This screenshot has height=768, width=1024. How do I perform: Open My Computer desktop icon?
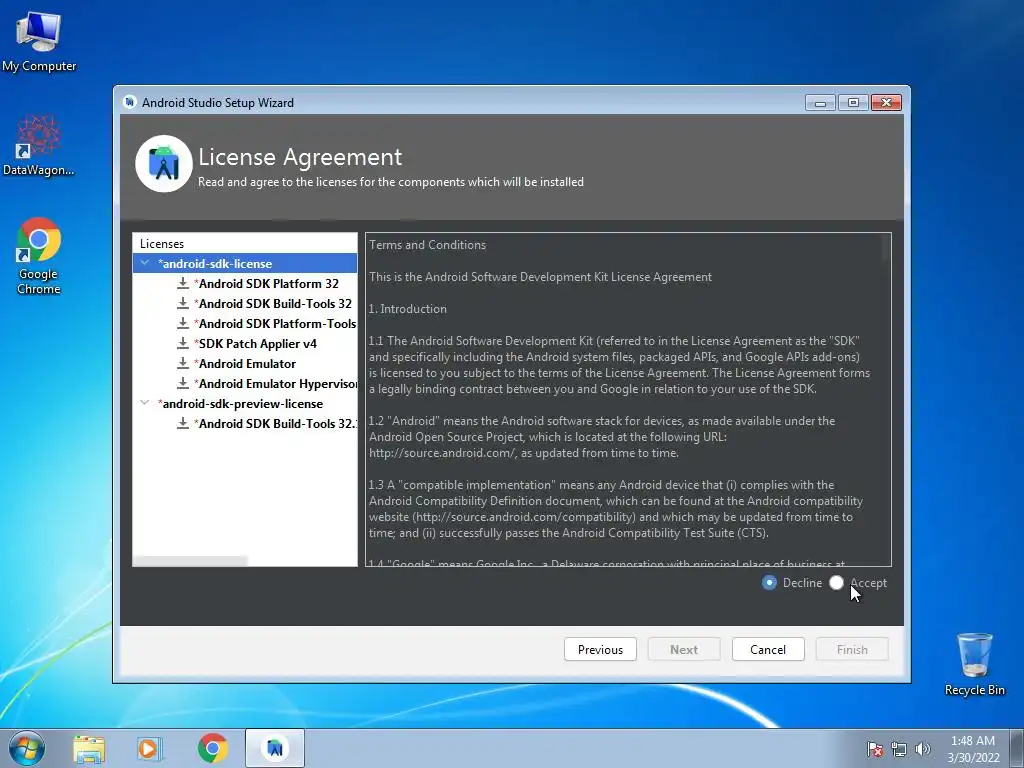39,40
